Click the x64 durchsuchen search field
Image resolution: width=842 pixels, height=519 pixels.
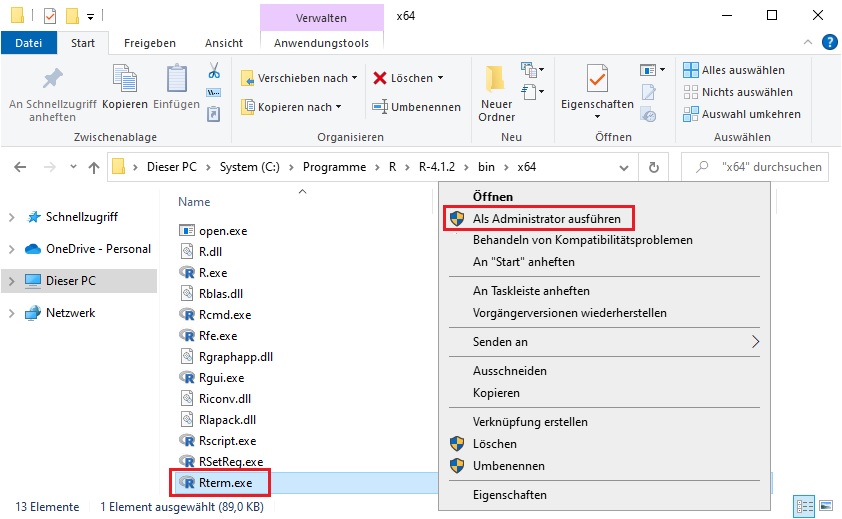pos(754,167)
